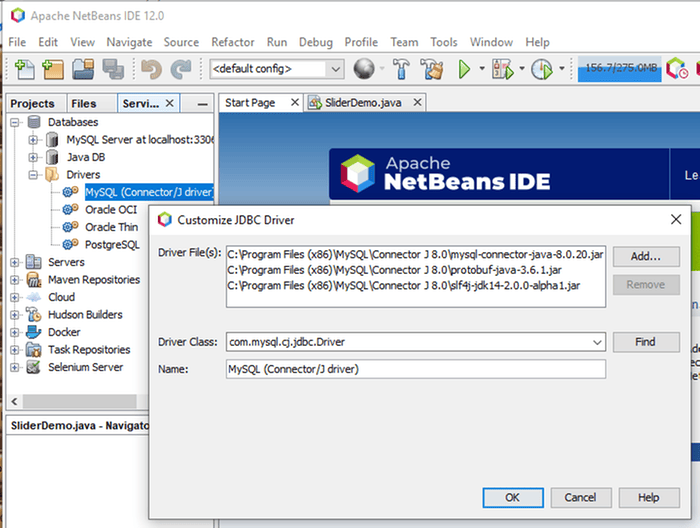
Task: Expand the Maven Repositories node
Action: click(x=15, y=280)
